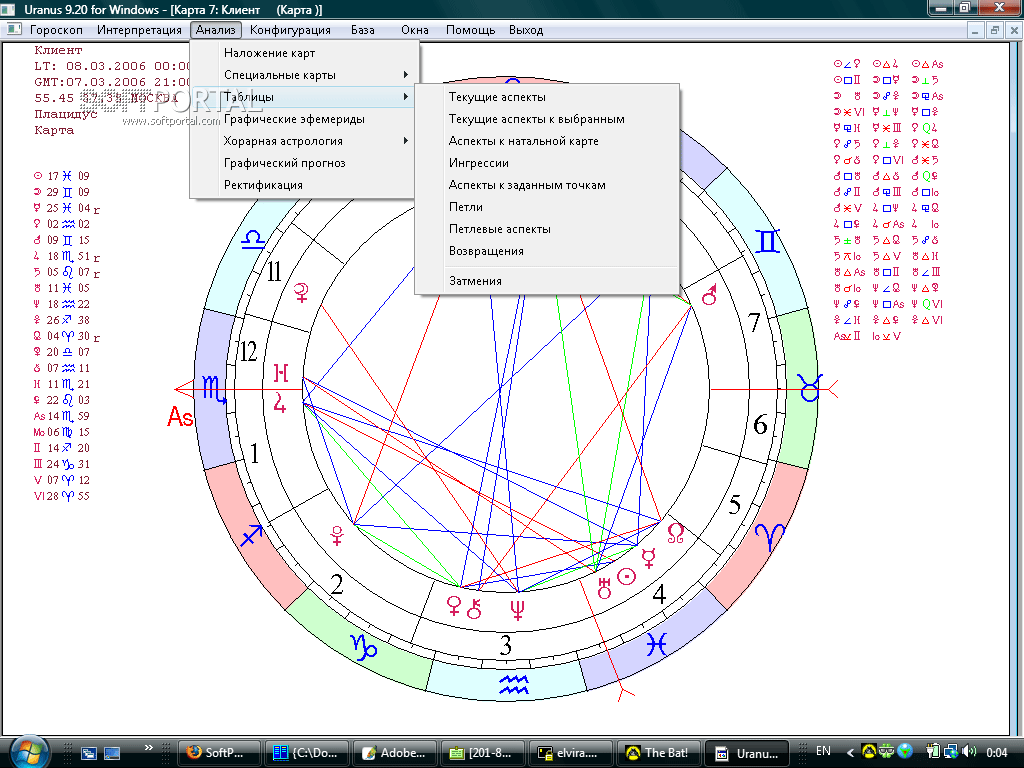
Task: Switch to The Bat! taskbar button
Action: [x=658, y=753]
